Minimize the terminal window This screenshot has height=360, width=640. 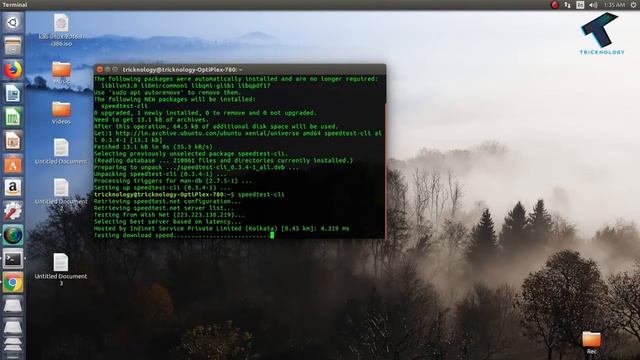click(x=108, y=70)
